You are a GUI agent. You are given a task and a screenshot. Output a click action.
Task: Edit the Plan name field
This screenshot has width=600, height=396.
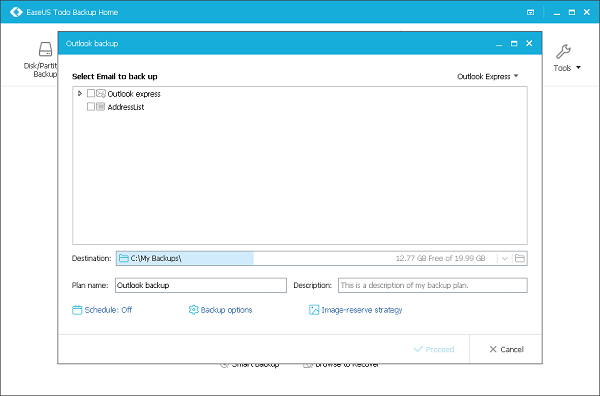pos(201,285)
